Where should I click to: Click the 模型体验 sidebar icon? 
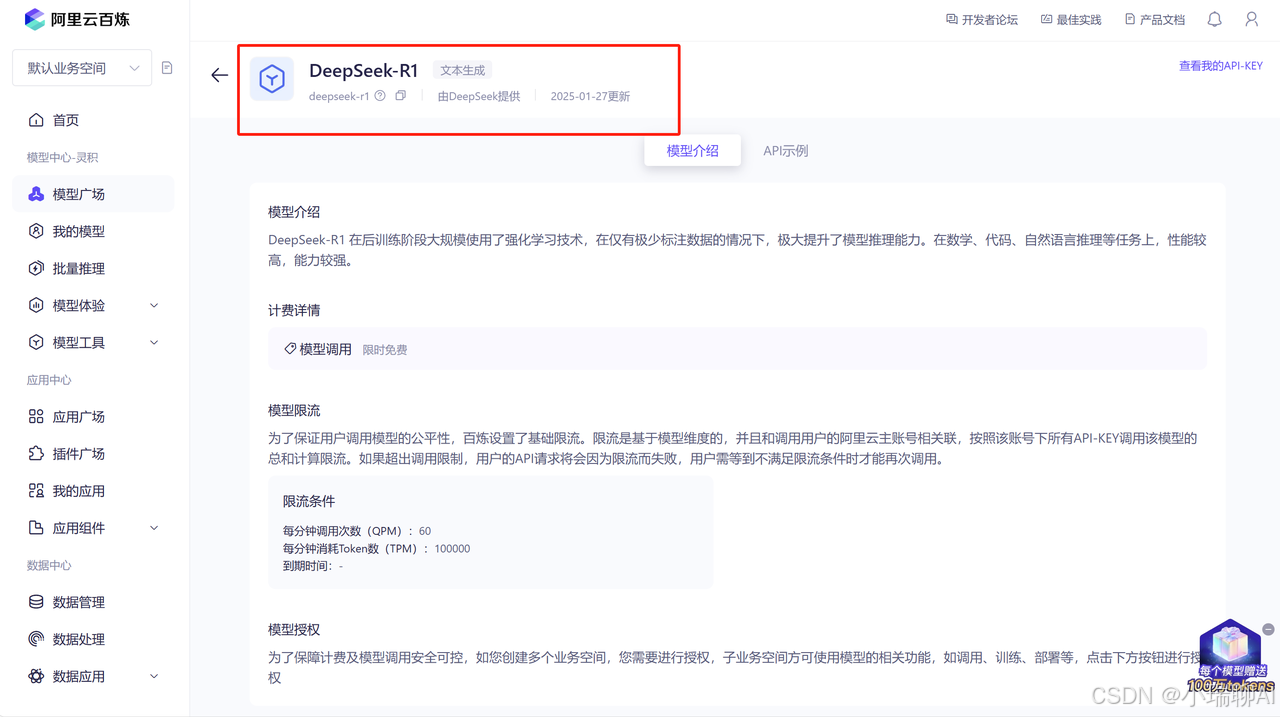[36, 305]
